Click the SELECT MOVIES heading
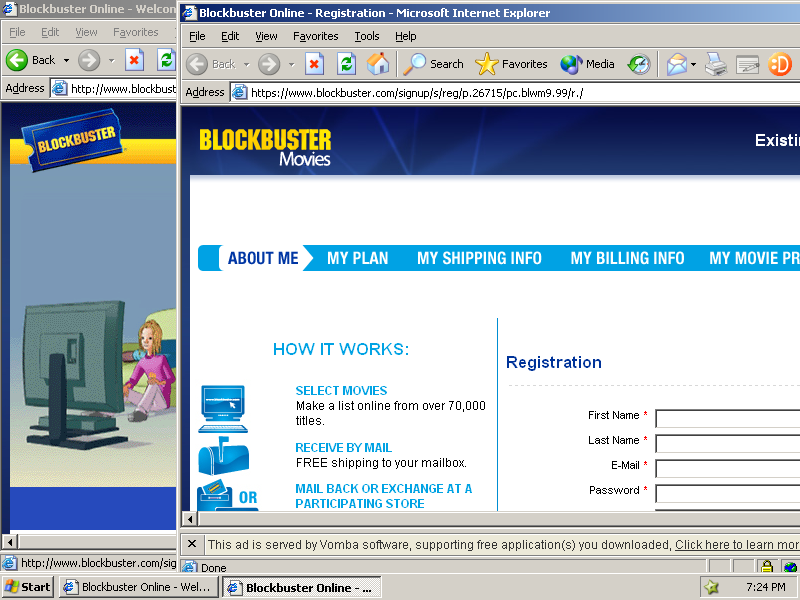Image resolution: width=800 pixels, height=600 pixels. (x=341, y=391)
